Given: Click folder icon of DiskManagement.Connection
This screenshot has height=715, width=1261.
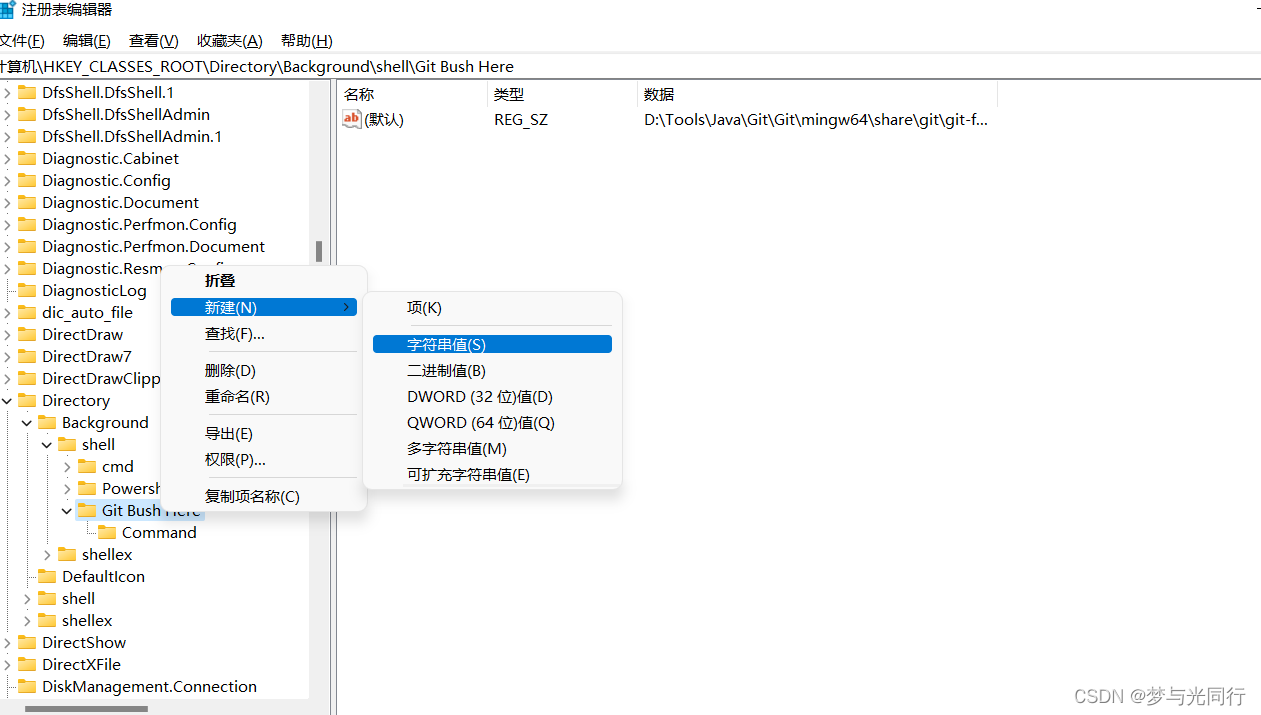Looking at the screenshot, I should [x=27, y=686].
